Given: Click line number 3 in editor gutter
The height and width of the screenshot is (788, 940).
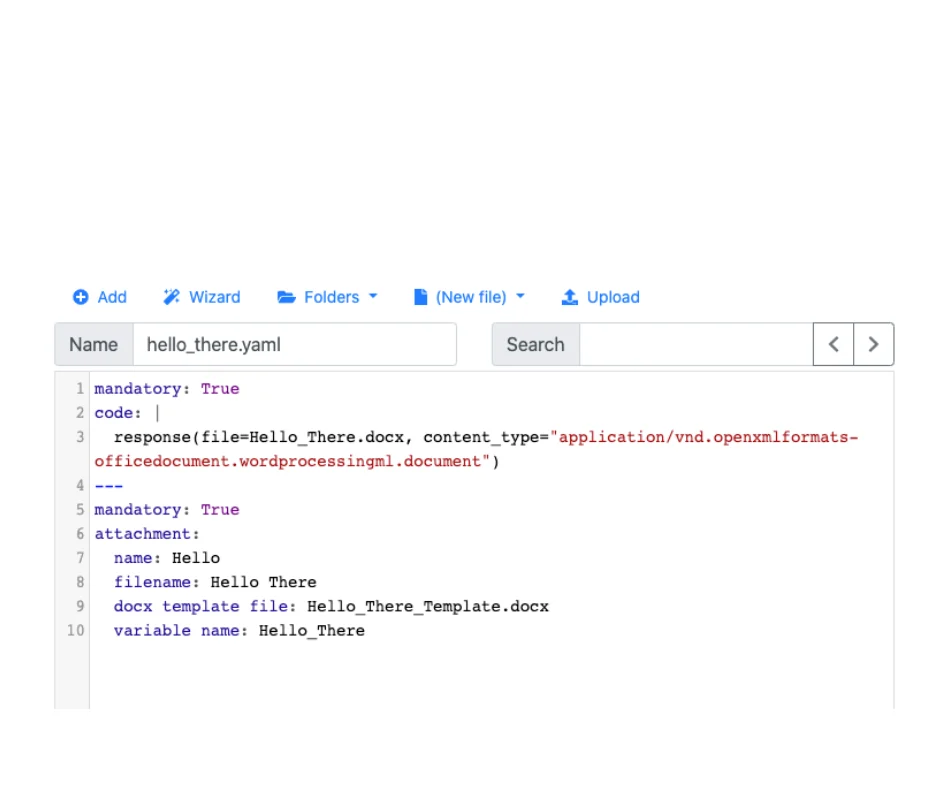Looking at the screenshot, I should (80, 437).
